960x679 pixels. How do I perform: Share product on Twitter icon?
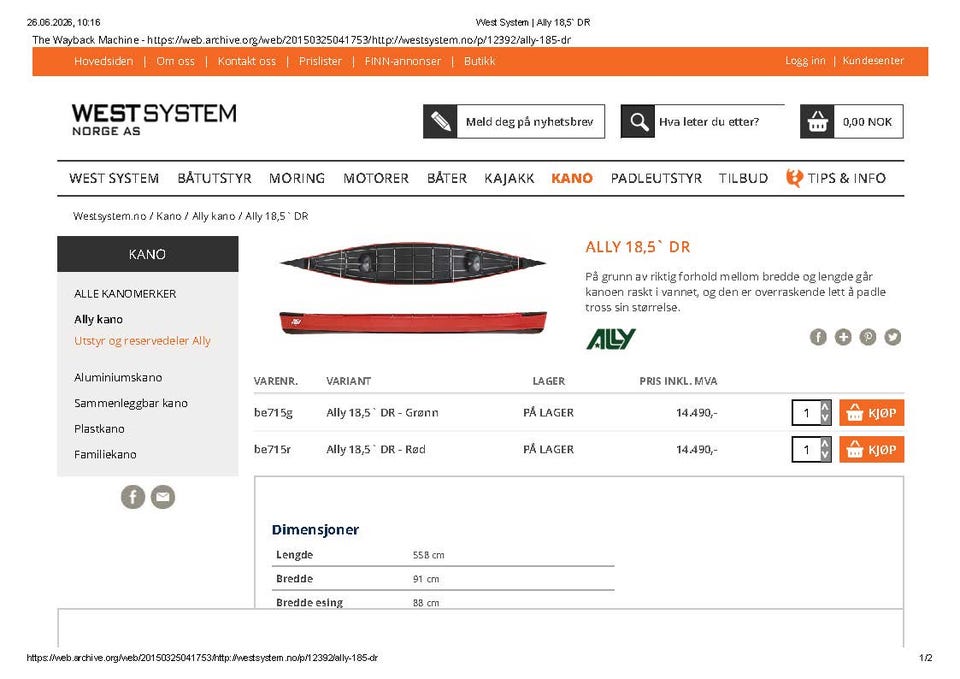[x=893, y=337]
